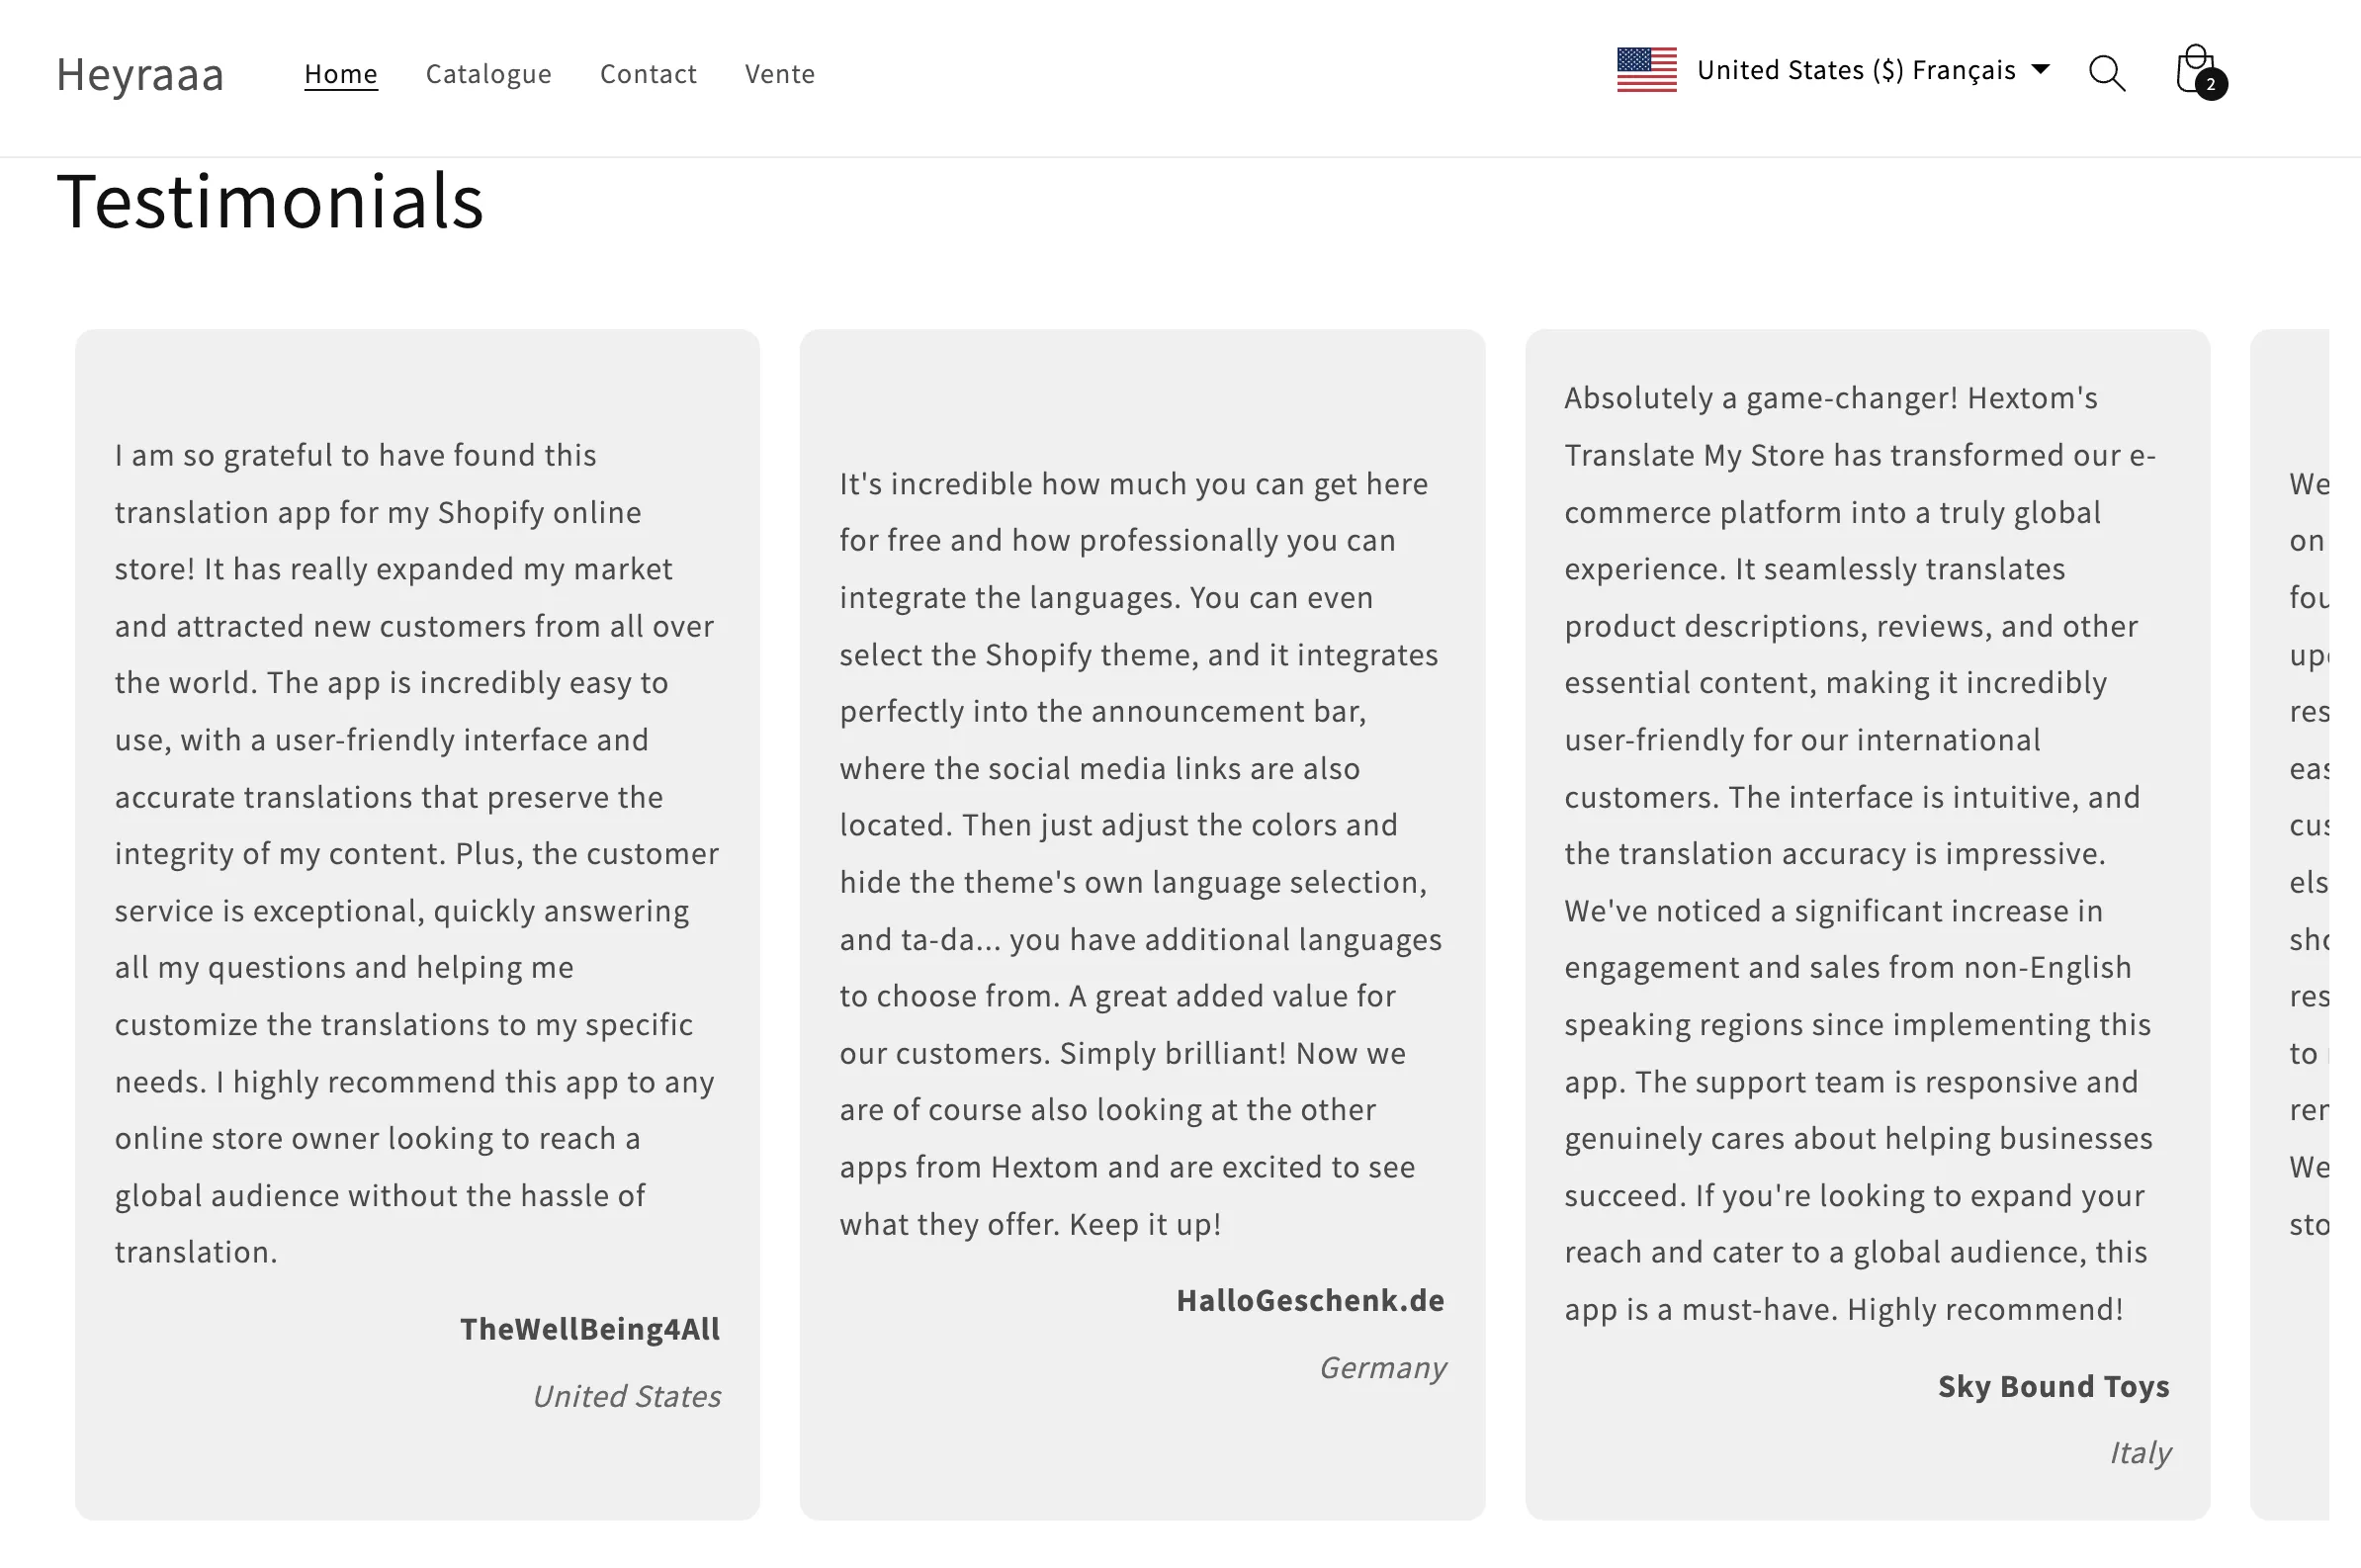Select the Germany testimonial card
The width and height of the screenshot is (2361, 1568).
pos(1142,924)
